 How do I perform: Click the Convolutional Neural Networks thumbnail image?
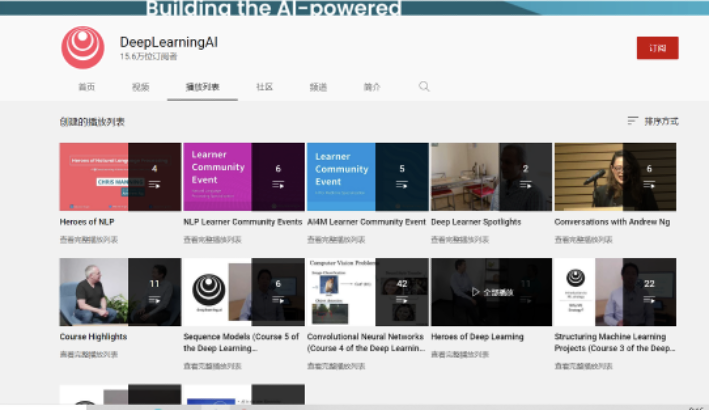[368, 292]
